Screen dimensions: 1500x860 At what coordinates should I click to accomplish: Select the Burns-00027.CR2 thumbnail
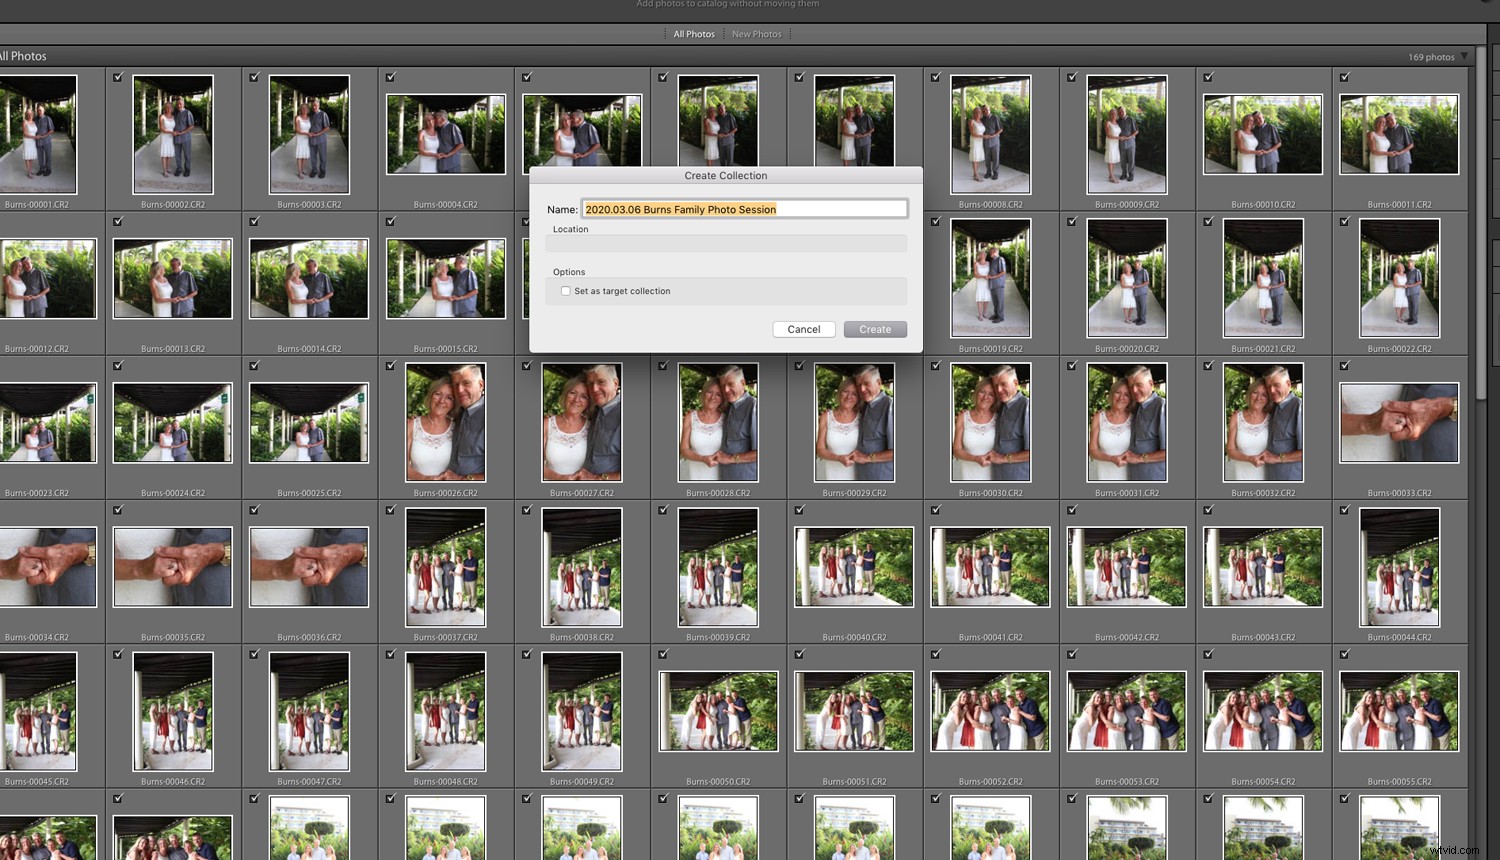[x=582, y=422]
